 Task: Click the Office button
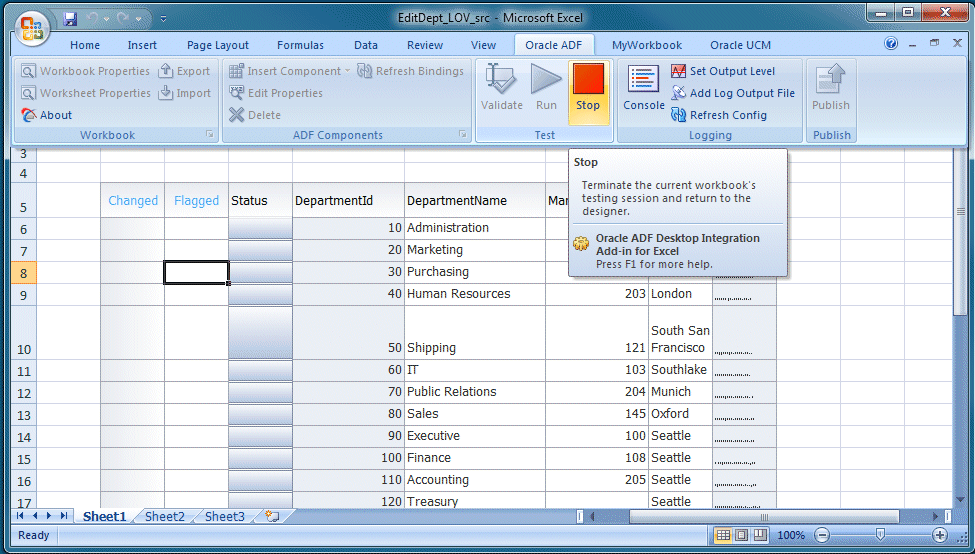[31, 27]
